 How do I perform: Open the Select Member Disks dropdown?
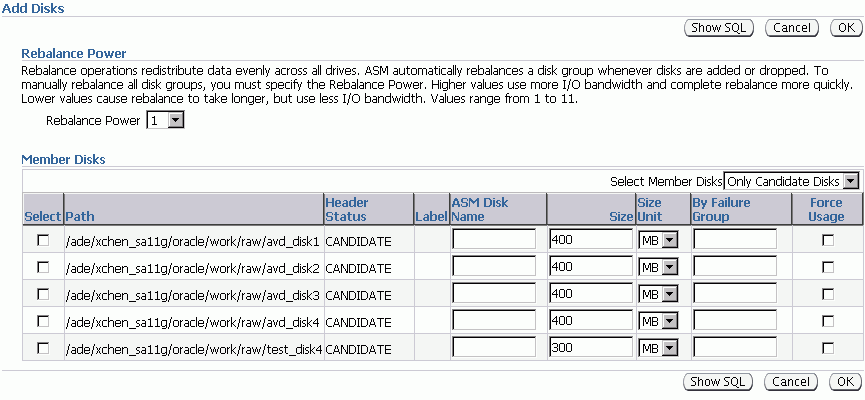click(792, 181)
